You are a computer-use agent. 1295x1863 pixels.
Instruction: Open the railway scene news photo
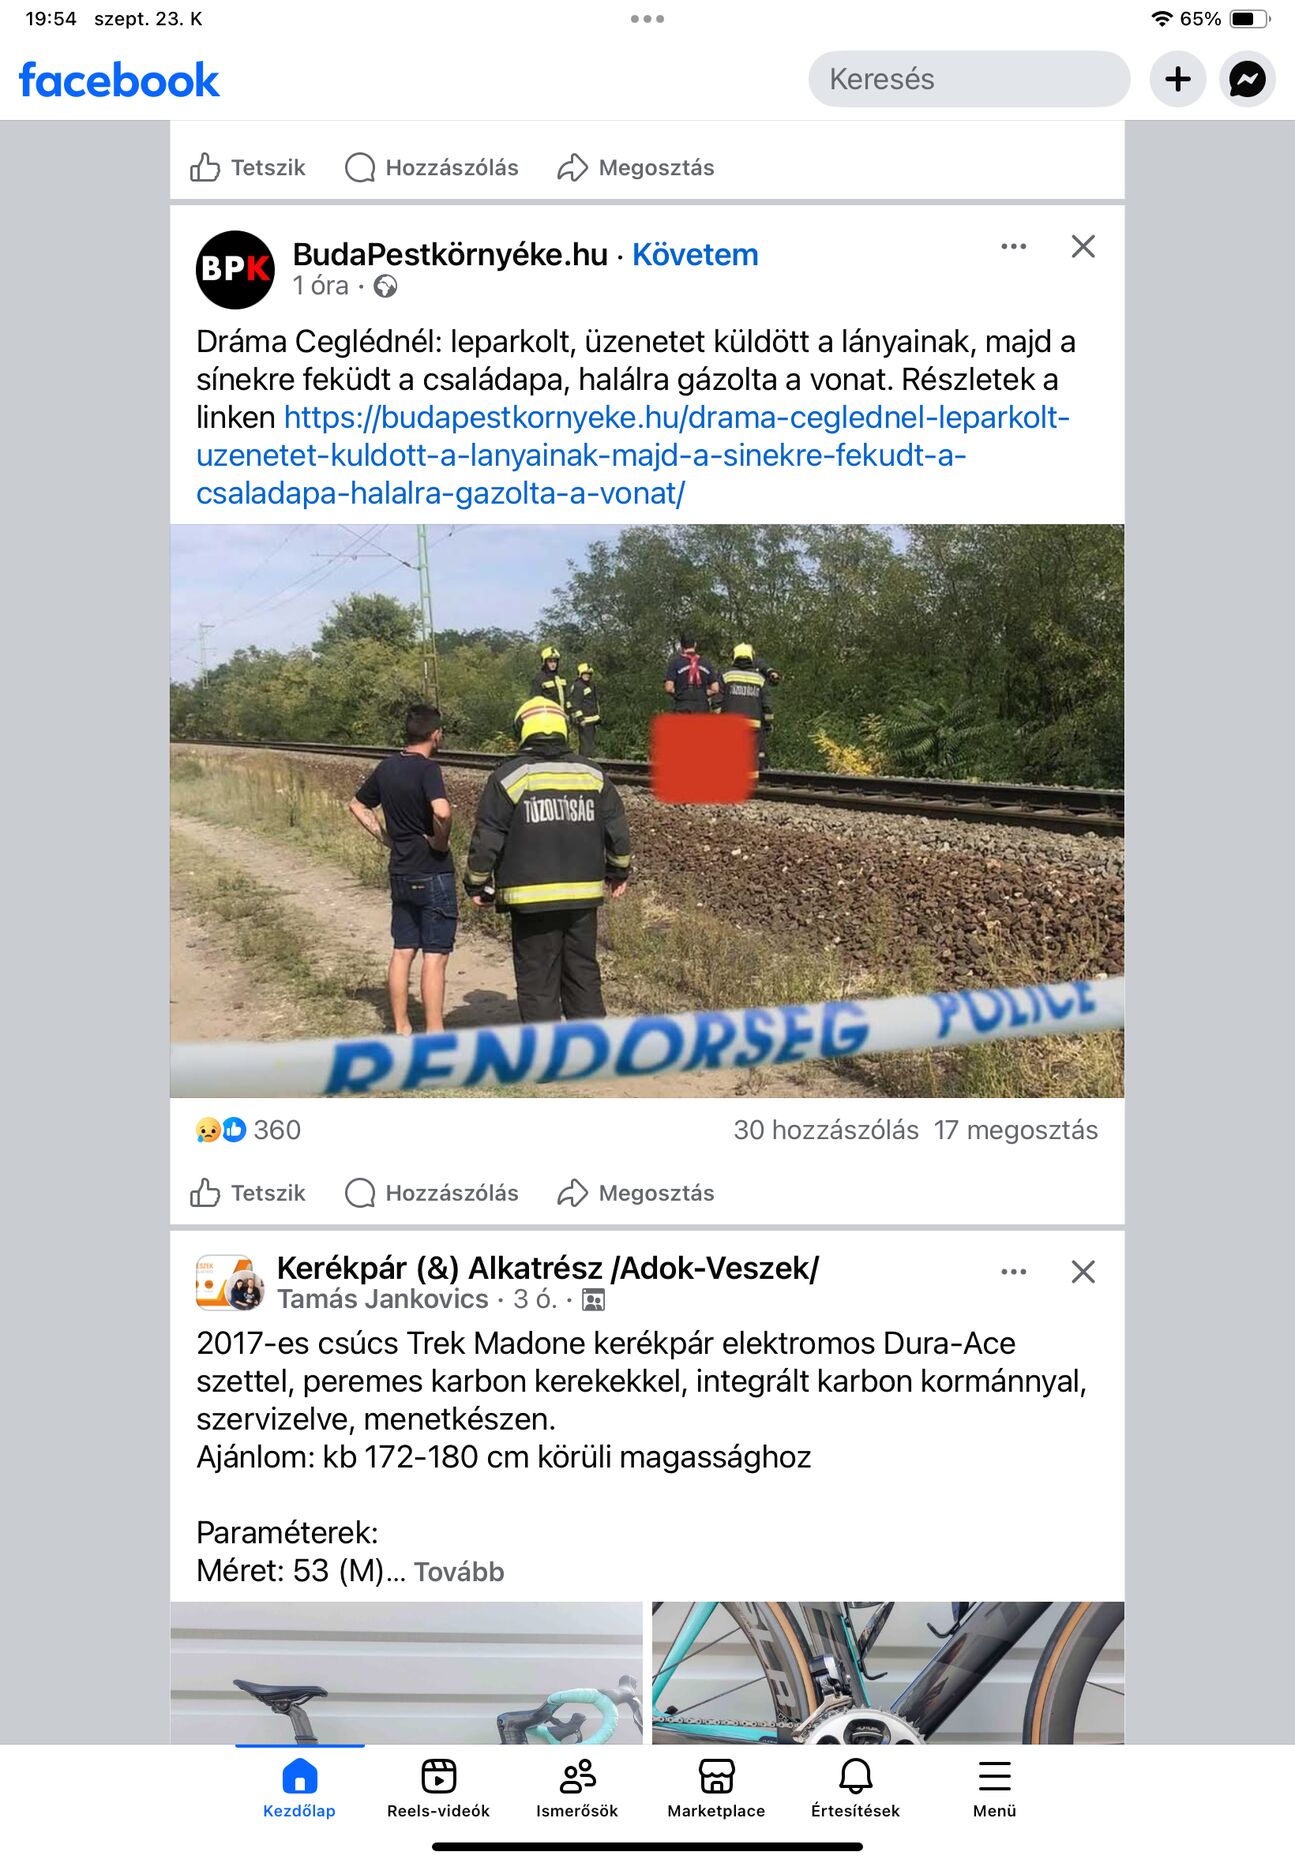coord(647,811)
